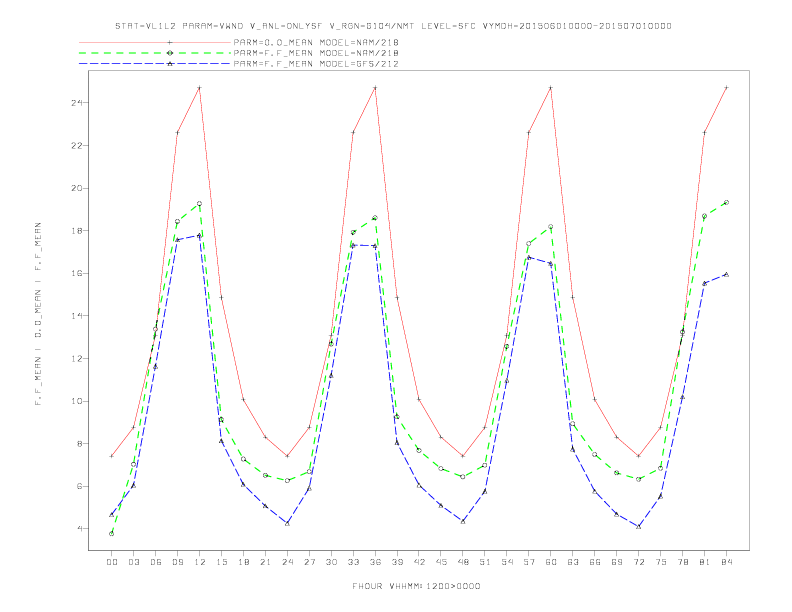Click y-axis tick label 8
Image resolution: width=792 pixels, height=612 pixels.
(x=80, y=444)
